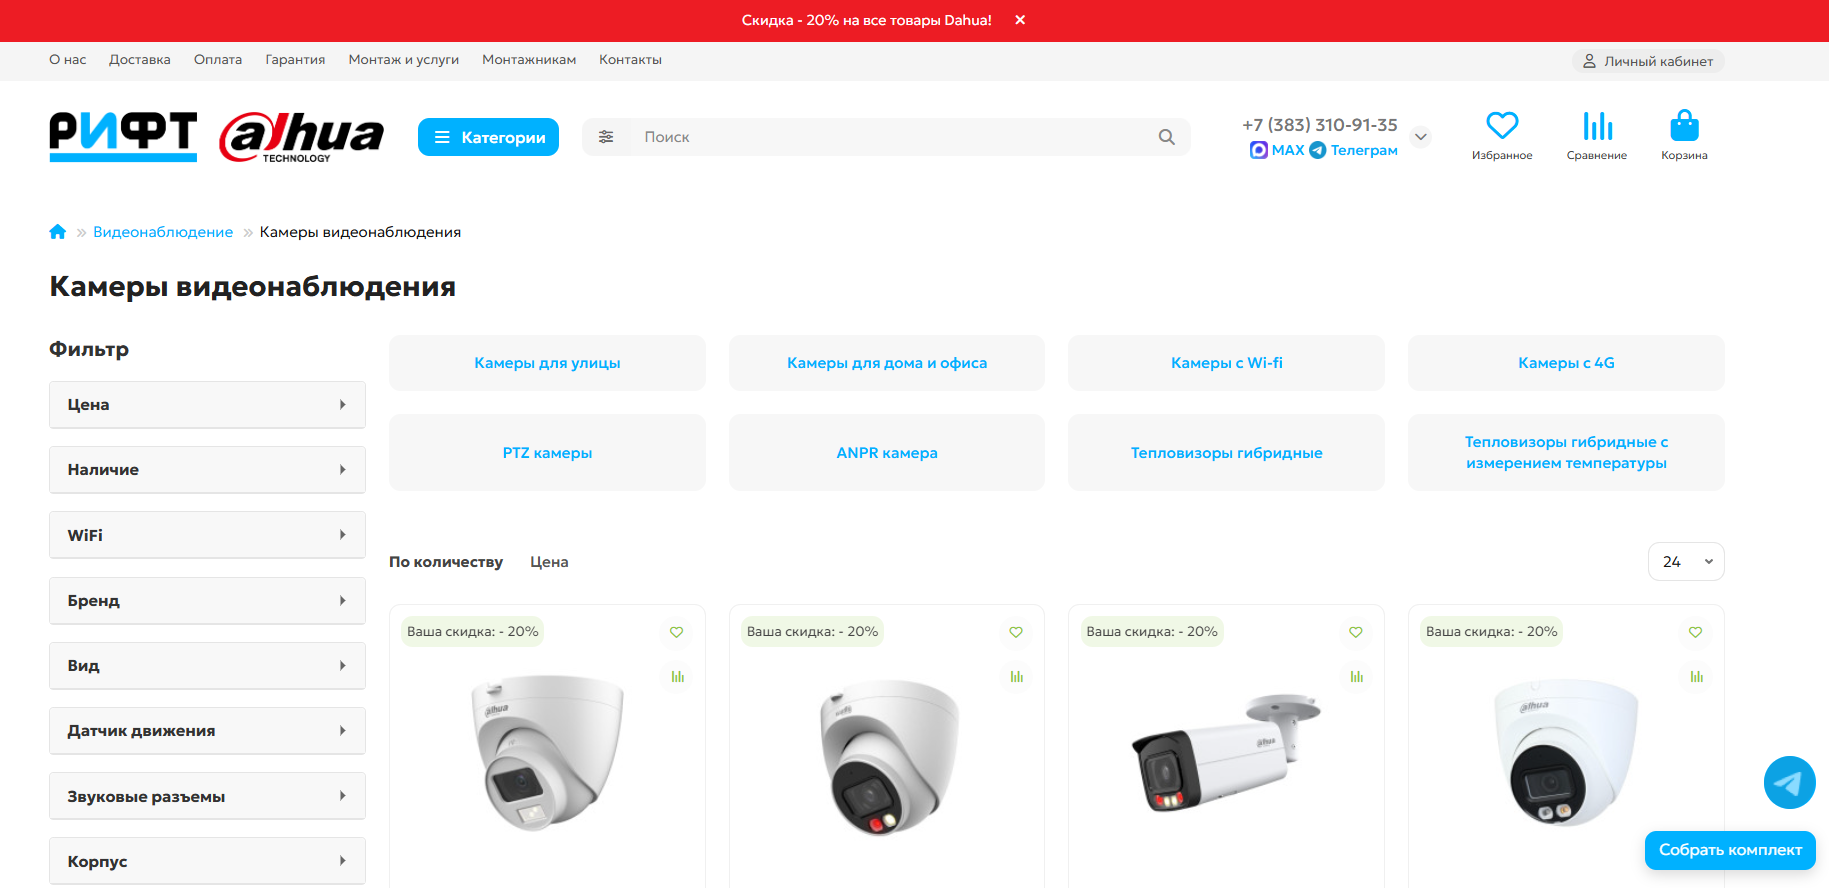Screen dimensions: 1829x888
Task: Open the Контакты menu item
Action: click(x=630, y=60)
